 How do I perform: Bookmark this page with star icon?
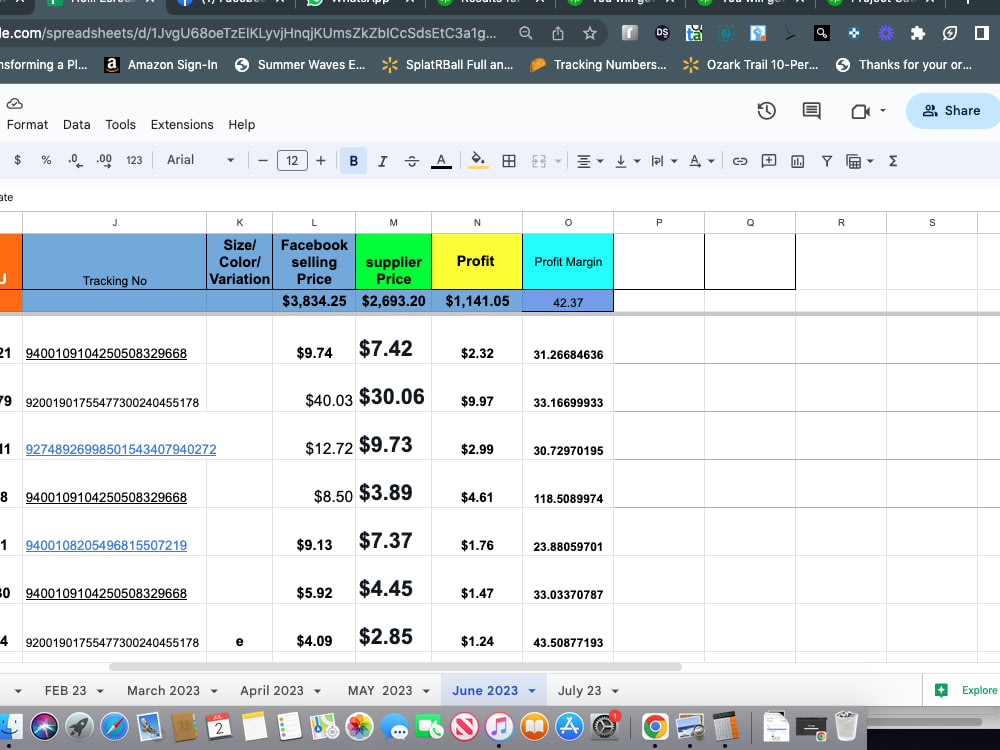[590, 33]
